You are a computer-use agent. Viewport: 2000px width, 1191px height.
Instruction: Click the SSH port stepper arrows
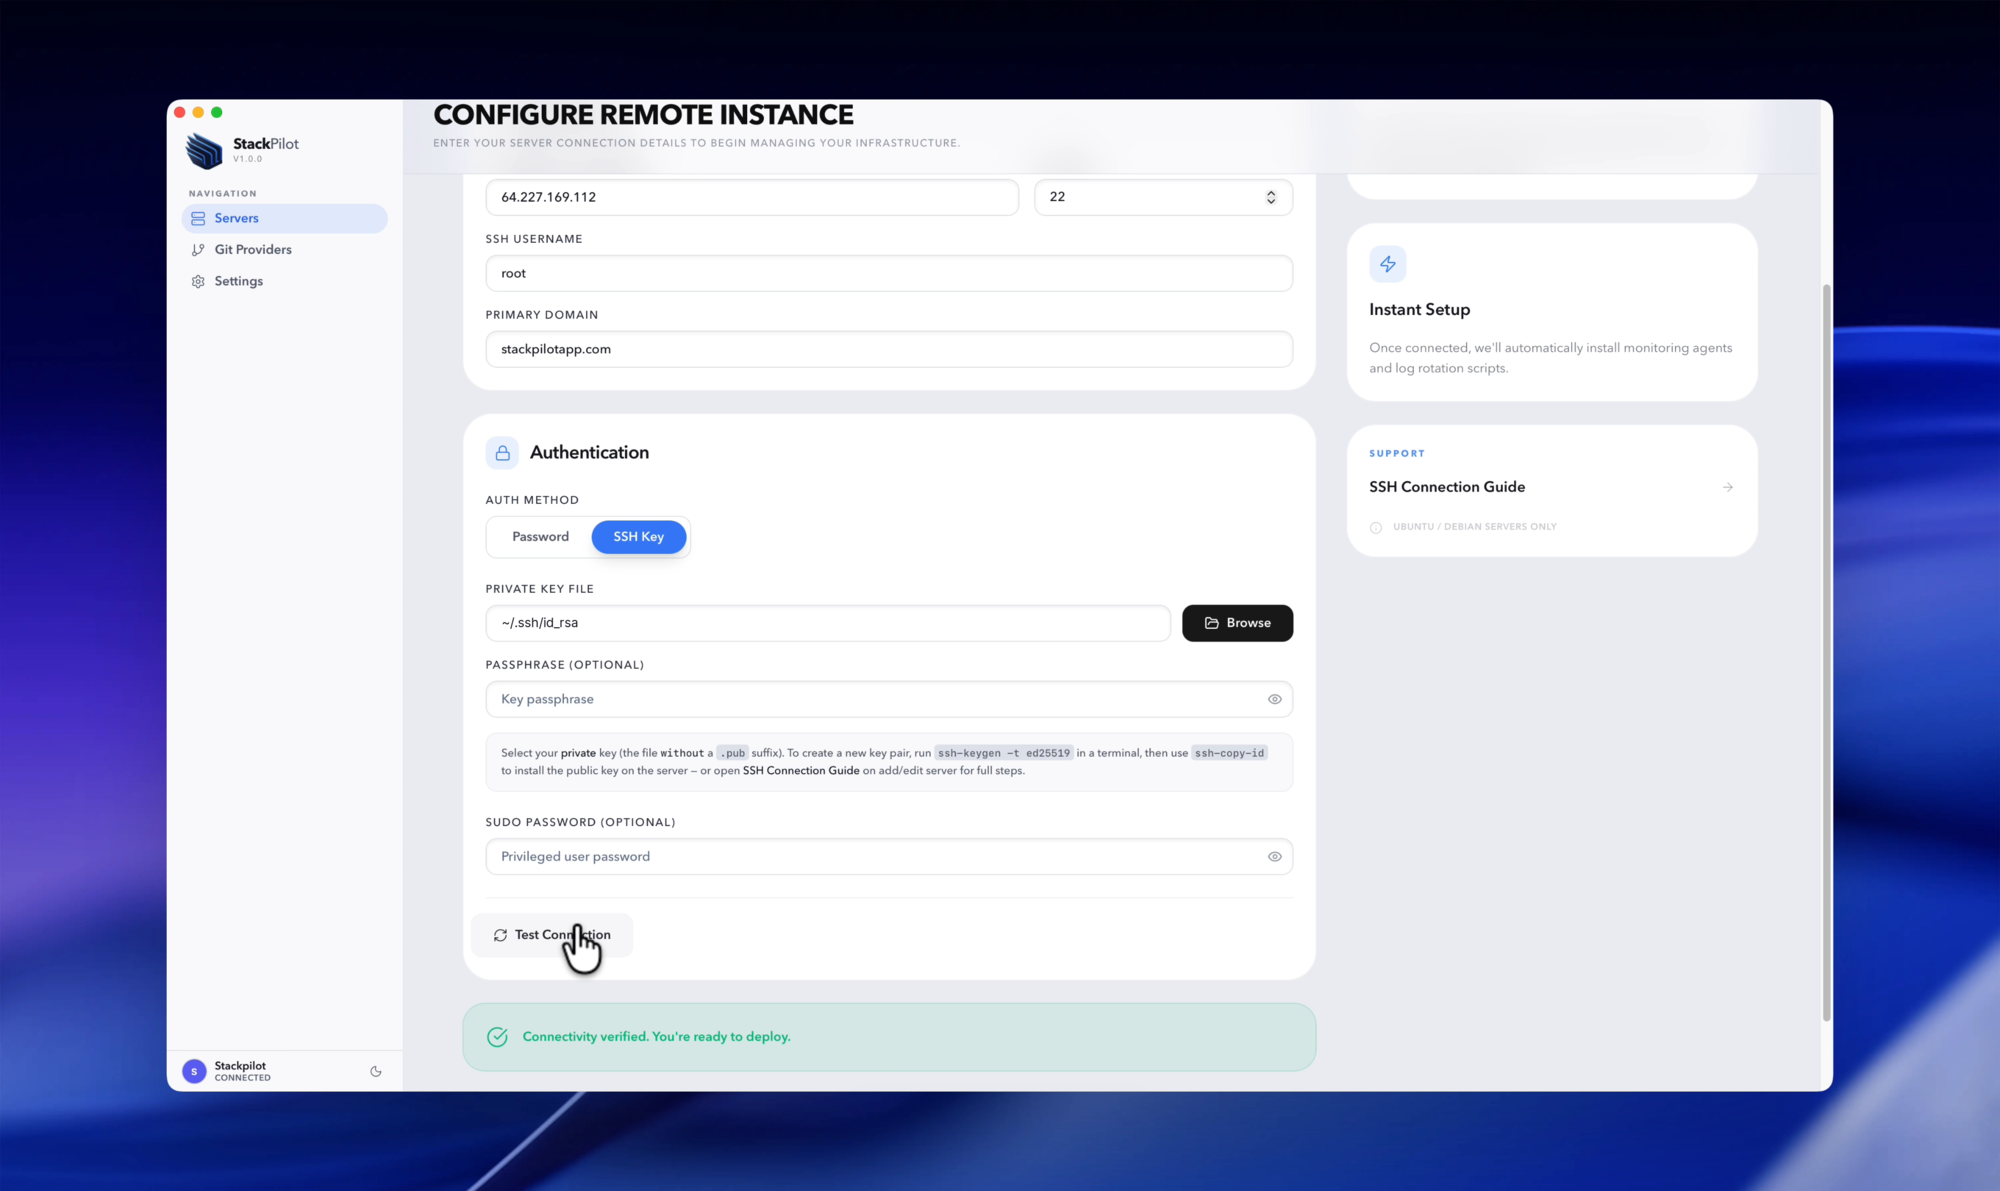click(x=1271, y=197)
